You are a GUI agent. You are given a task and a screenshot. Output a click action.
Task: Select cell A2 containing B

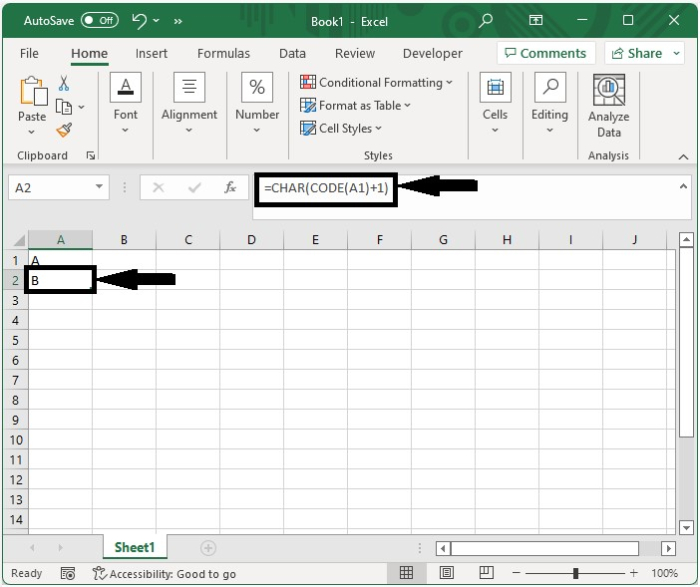pyautogui.click(x=60, y=280)
